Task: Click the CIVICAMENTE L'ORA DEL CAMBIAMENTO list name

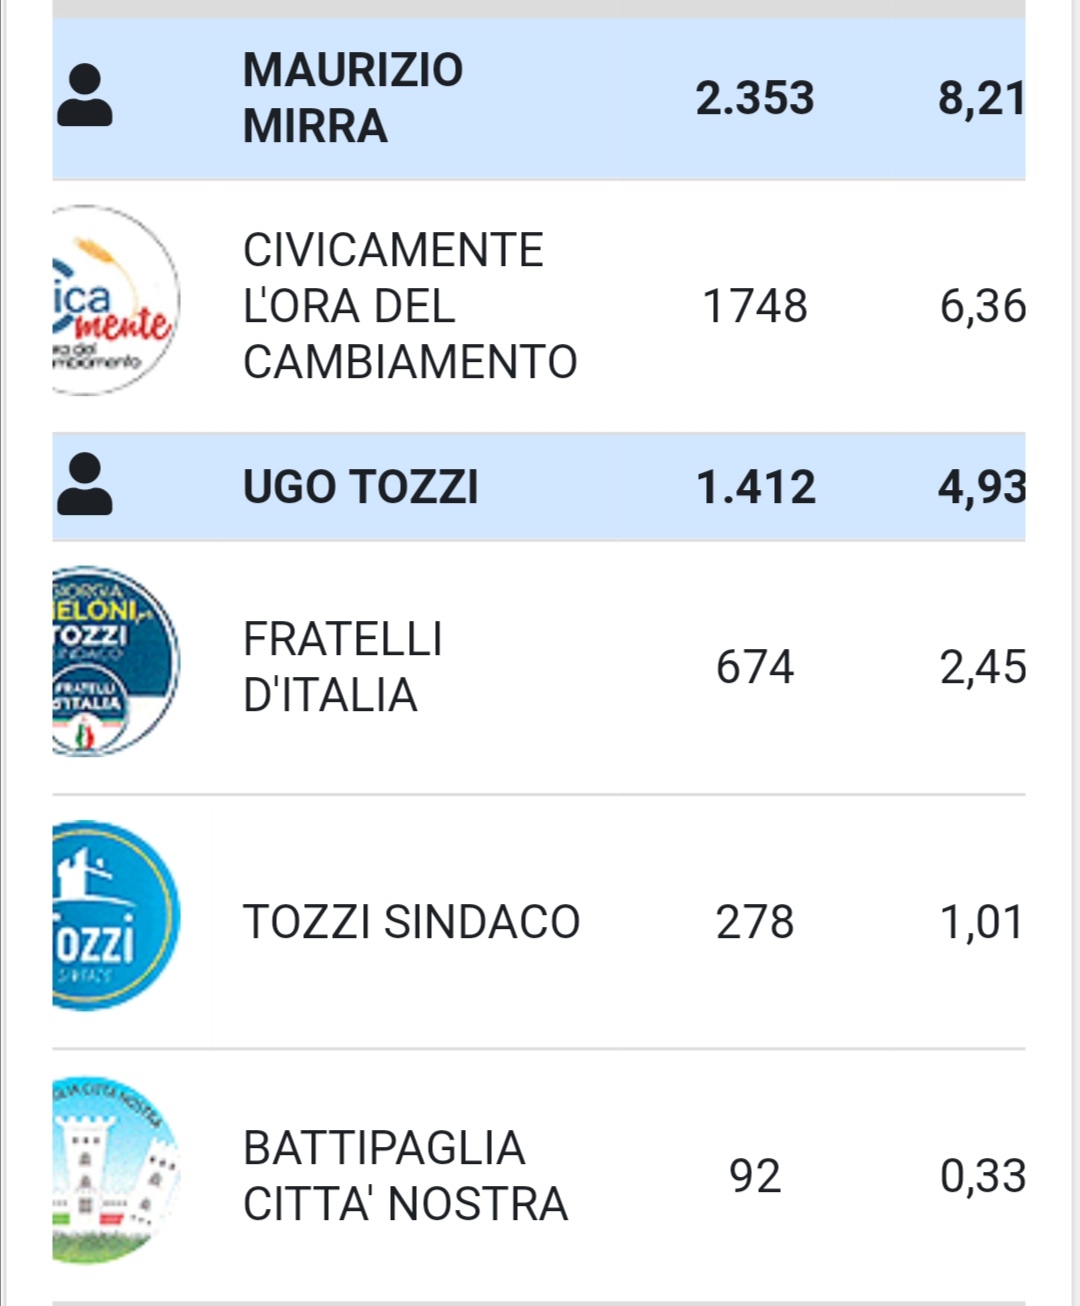Action: 410,306
